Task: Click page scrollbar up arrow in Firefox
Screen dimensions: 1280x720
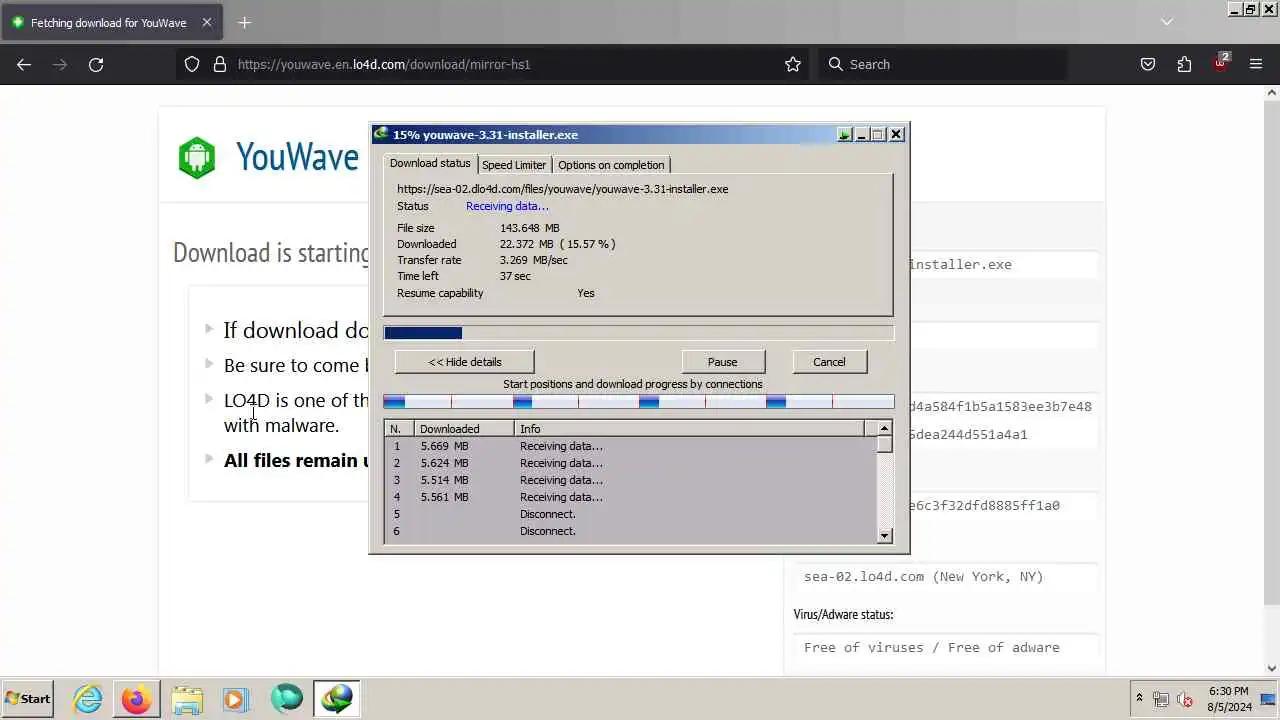Action: (1272, 92)
